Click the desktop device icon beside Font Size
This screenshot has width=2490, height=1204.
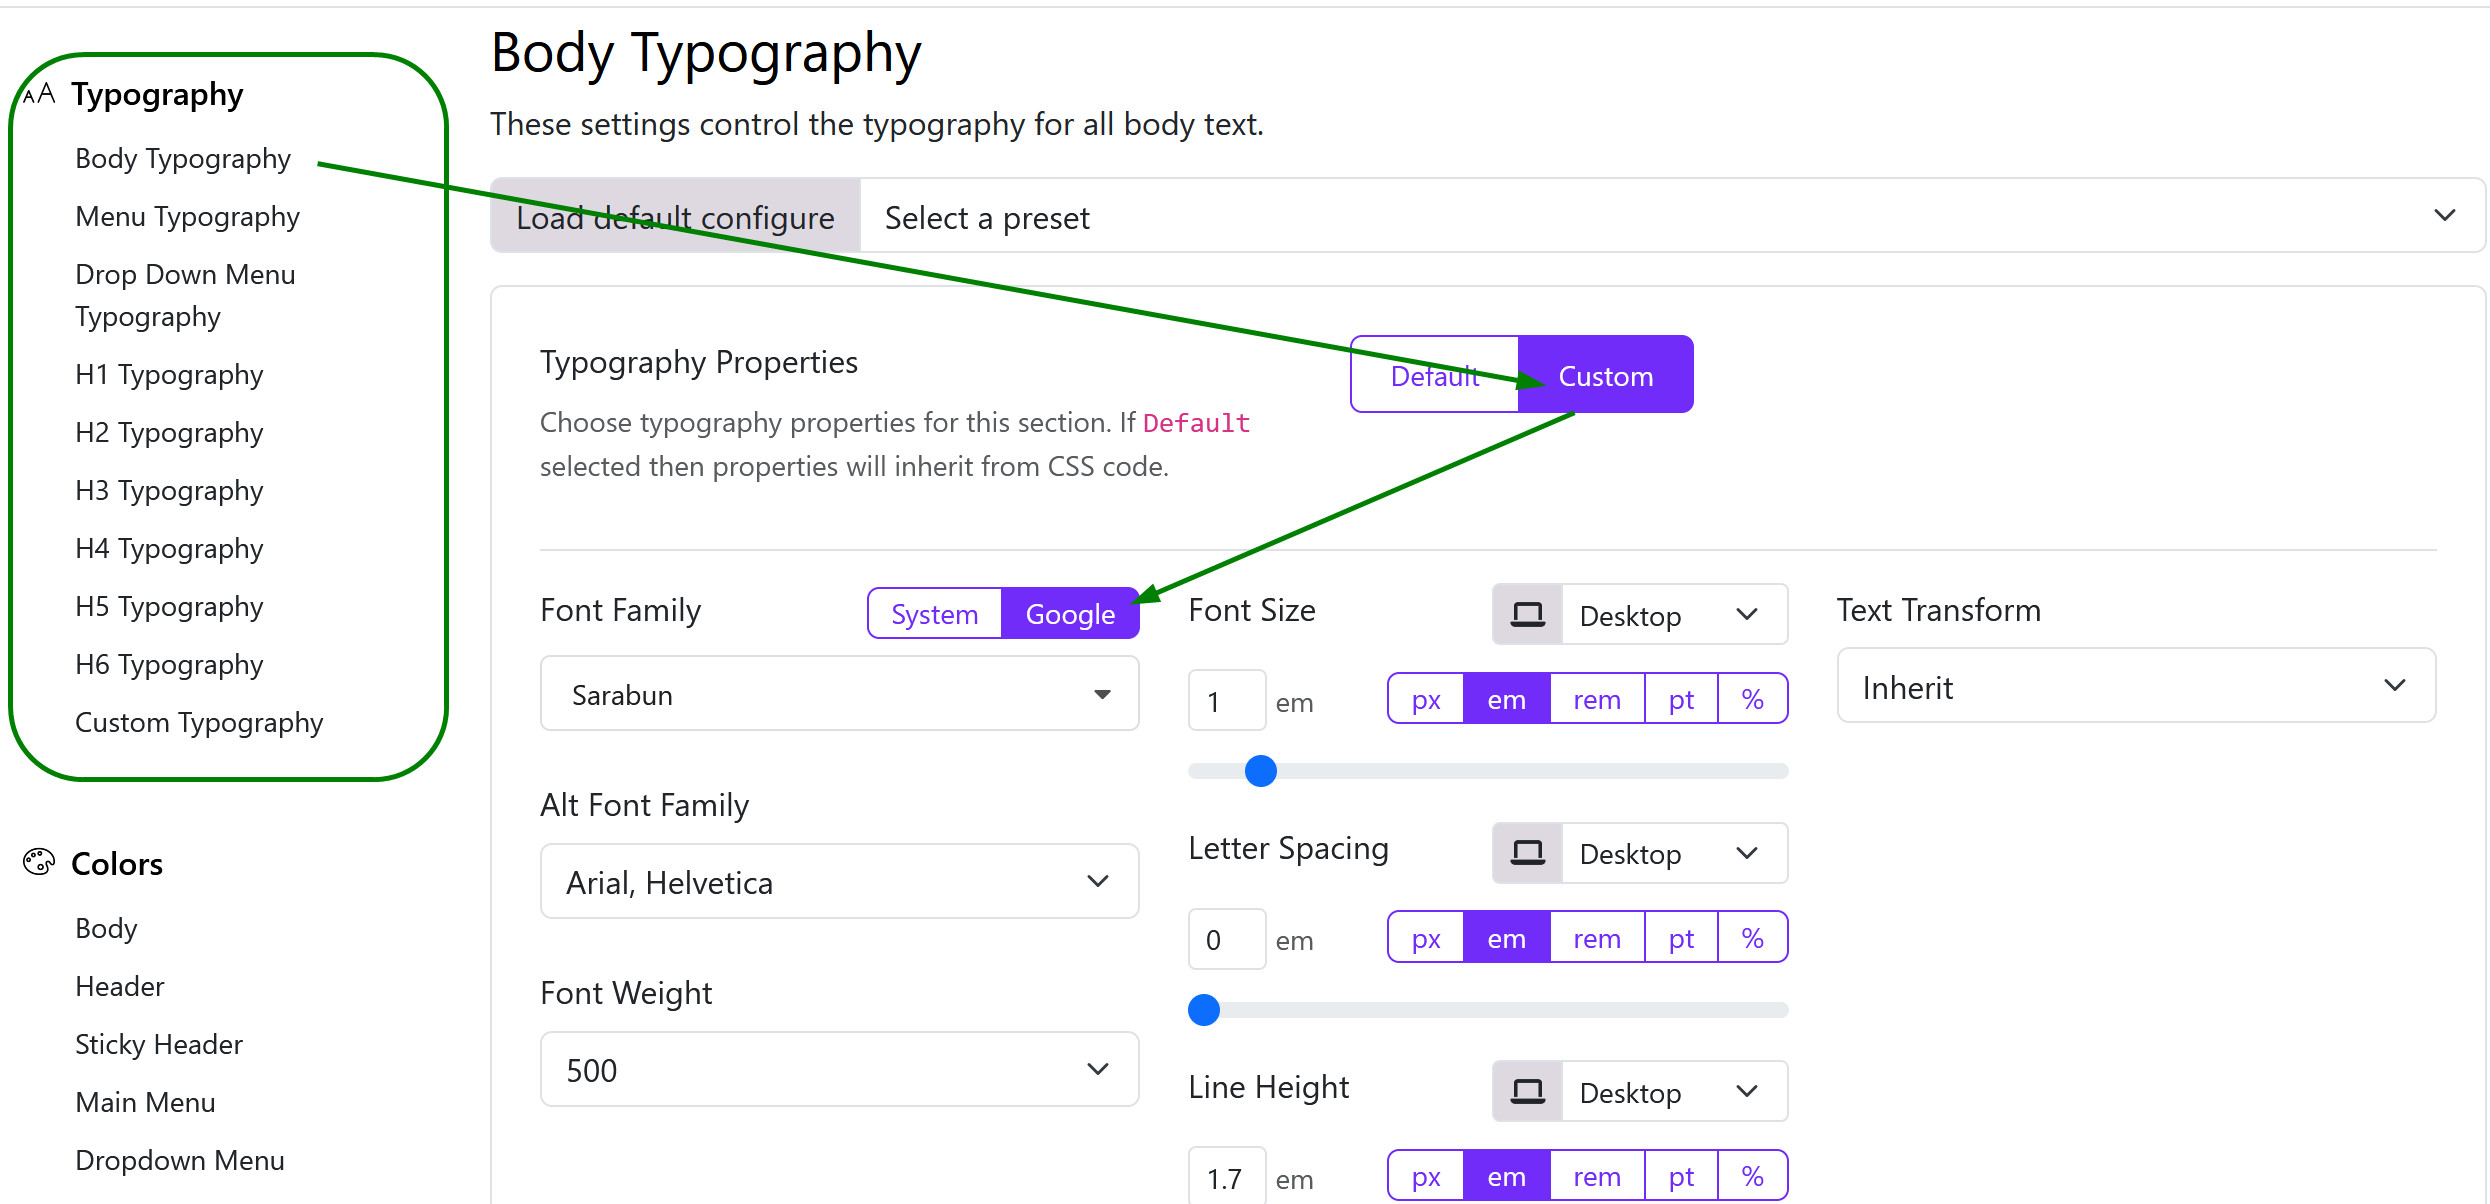[1527, 613]
